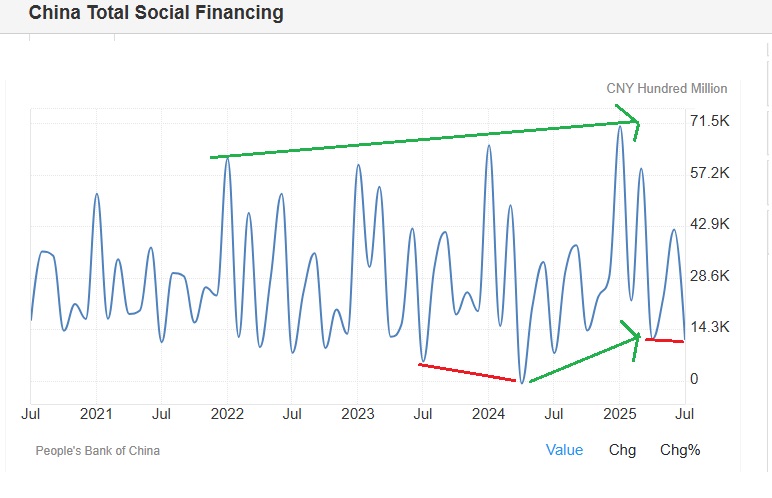
Task: Select the 2022 label on the time axis
Action: coord(227,412)
